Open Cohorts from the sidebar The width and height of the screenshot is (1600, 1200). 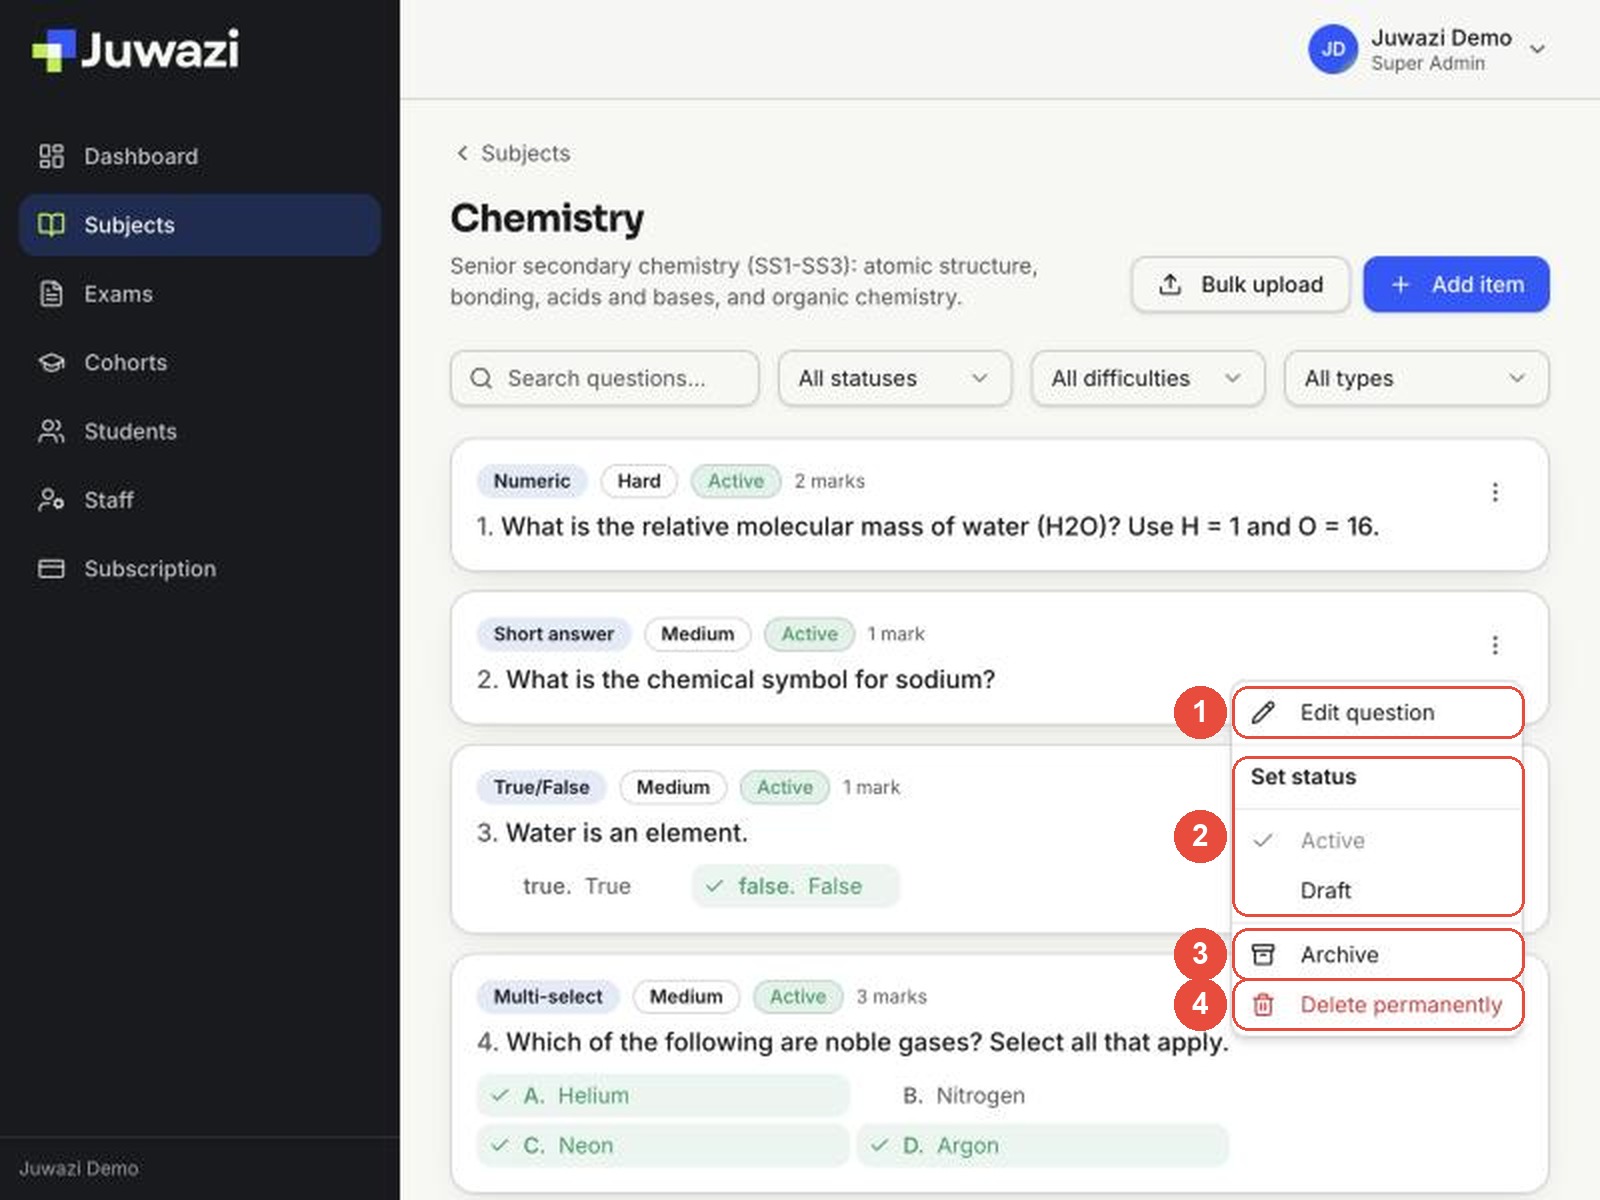pyautogui.click(x=200, y=362)
